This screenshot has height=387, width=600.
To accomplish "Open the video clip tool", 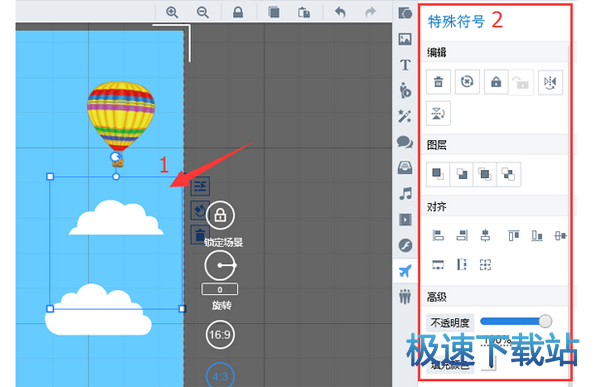I will point(405,220).
